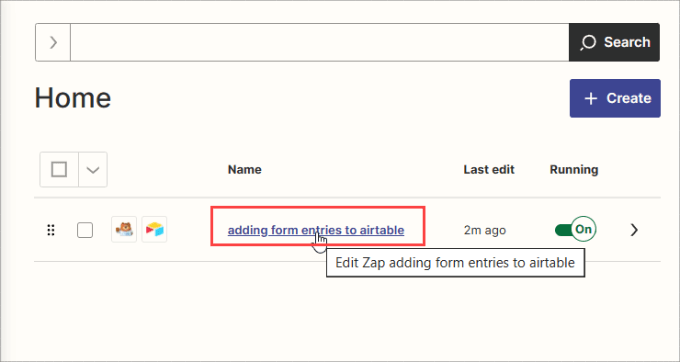Sort by the Name column header
The image size is (680, 362).
[245, 170]
